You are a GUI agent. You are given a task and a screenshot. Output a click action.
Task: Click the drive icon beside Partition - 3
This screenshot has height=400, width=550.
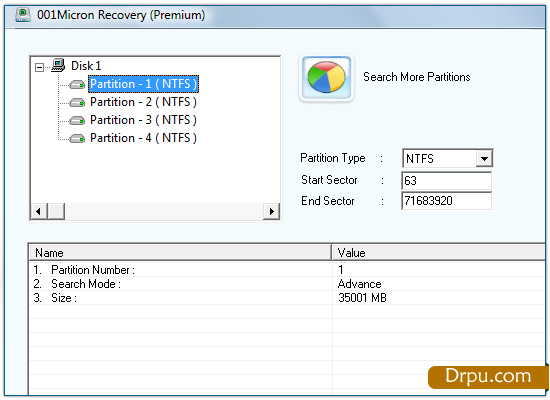pyautogui.click(x=77, y=120)
